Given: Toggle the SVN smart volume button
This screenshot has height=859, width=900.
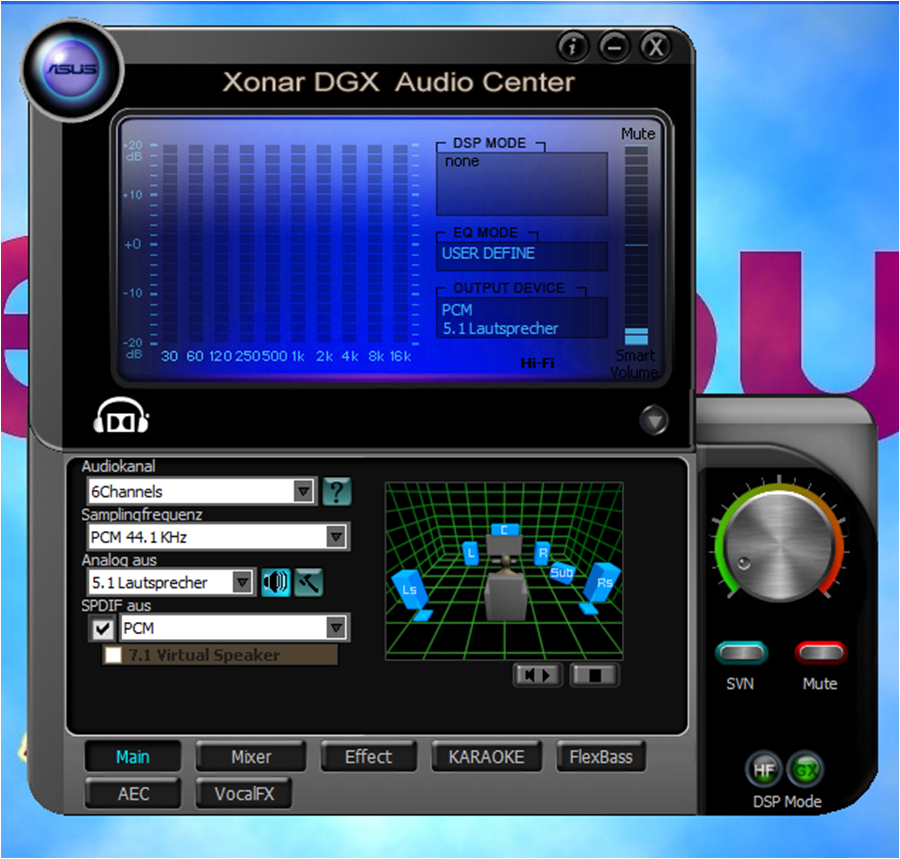Looking at the screenshot, I should tap(742, 653).
